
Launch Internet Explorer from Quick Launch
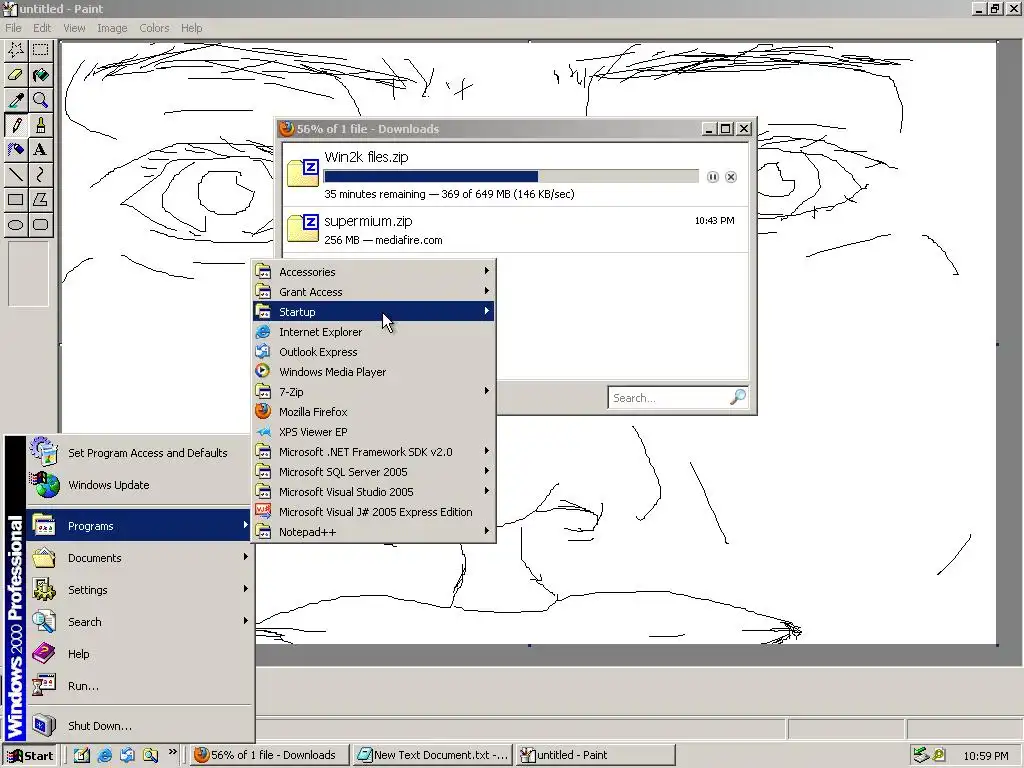(x=104, y=755)
